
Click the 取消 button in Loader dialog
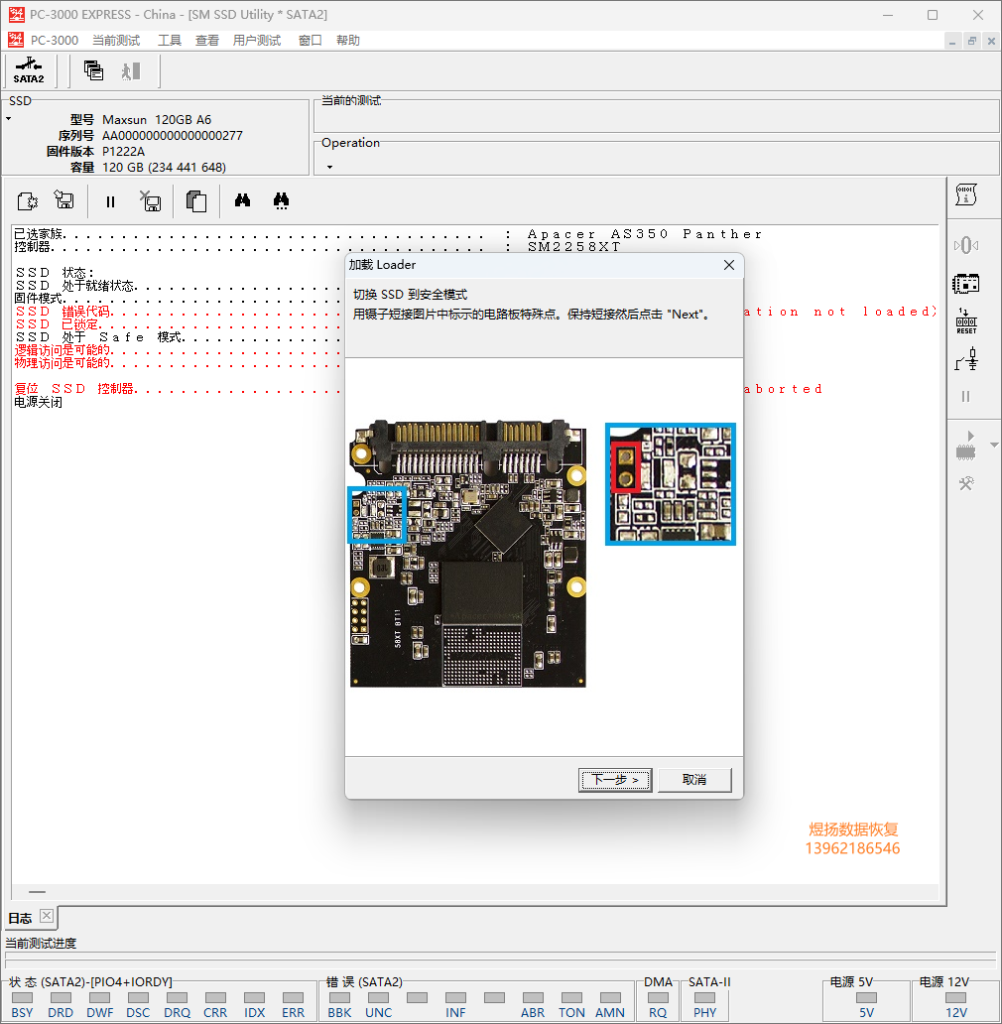pyautogui.click(x=694, y=780)
